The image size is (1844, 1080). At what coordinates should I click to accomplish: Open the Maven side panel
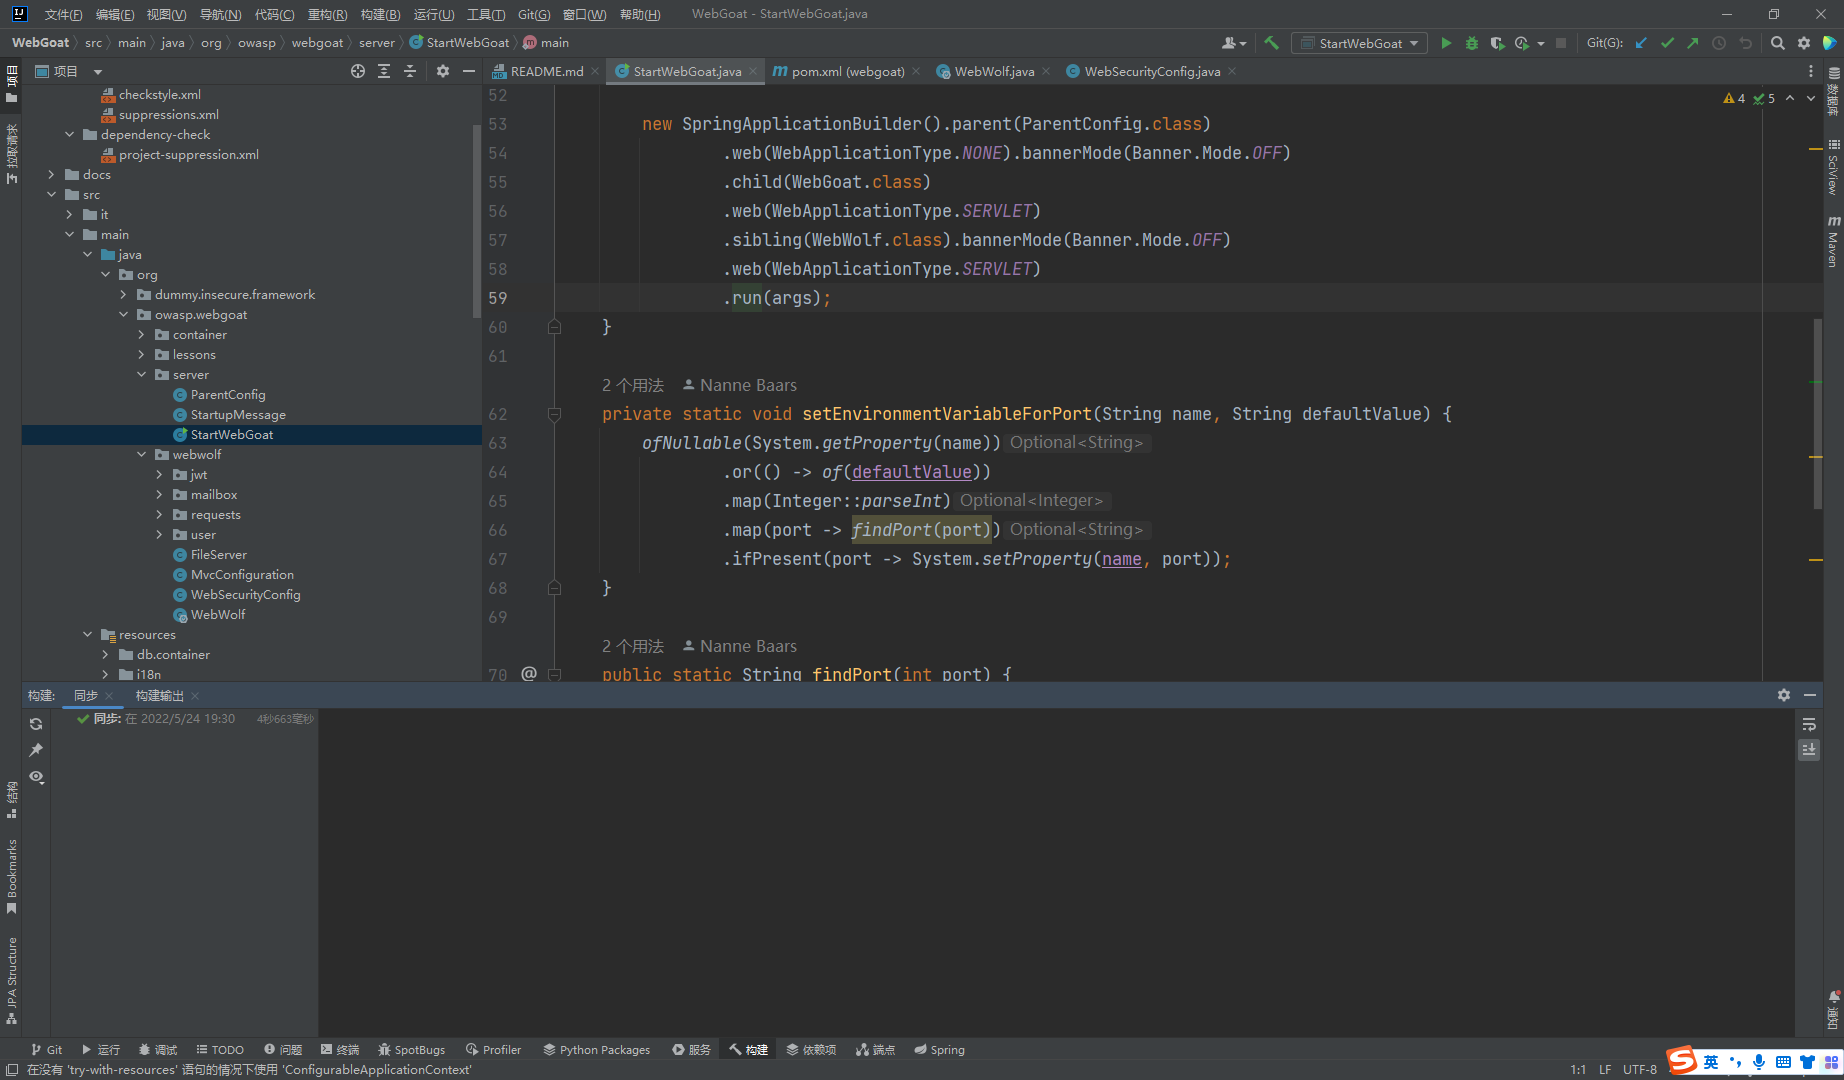(x=1833, y=241)
